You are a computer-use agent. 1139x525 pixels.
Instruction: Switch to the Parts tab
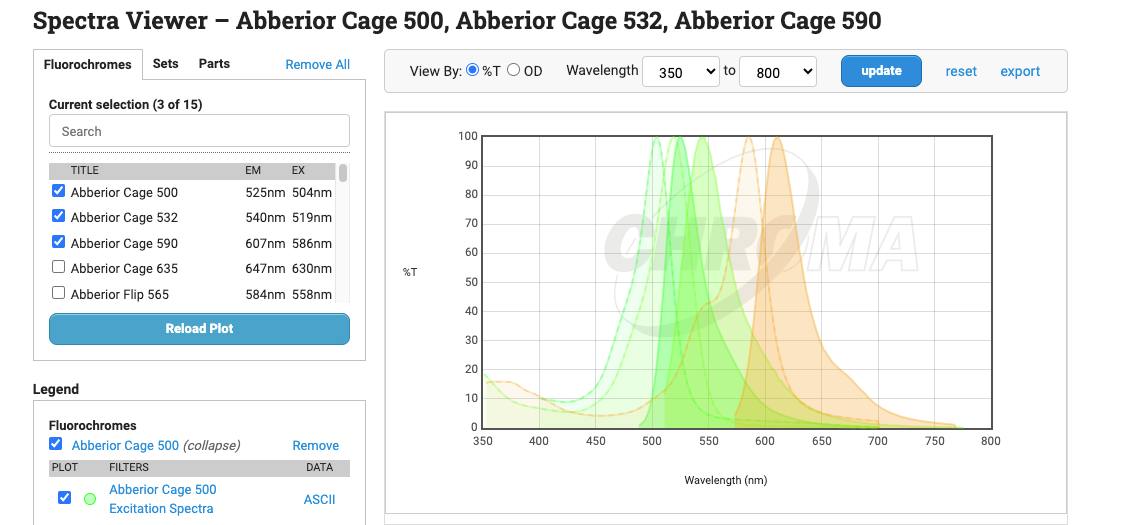[214, 63]
